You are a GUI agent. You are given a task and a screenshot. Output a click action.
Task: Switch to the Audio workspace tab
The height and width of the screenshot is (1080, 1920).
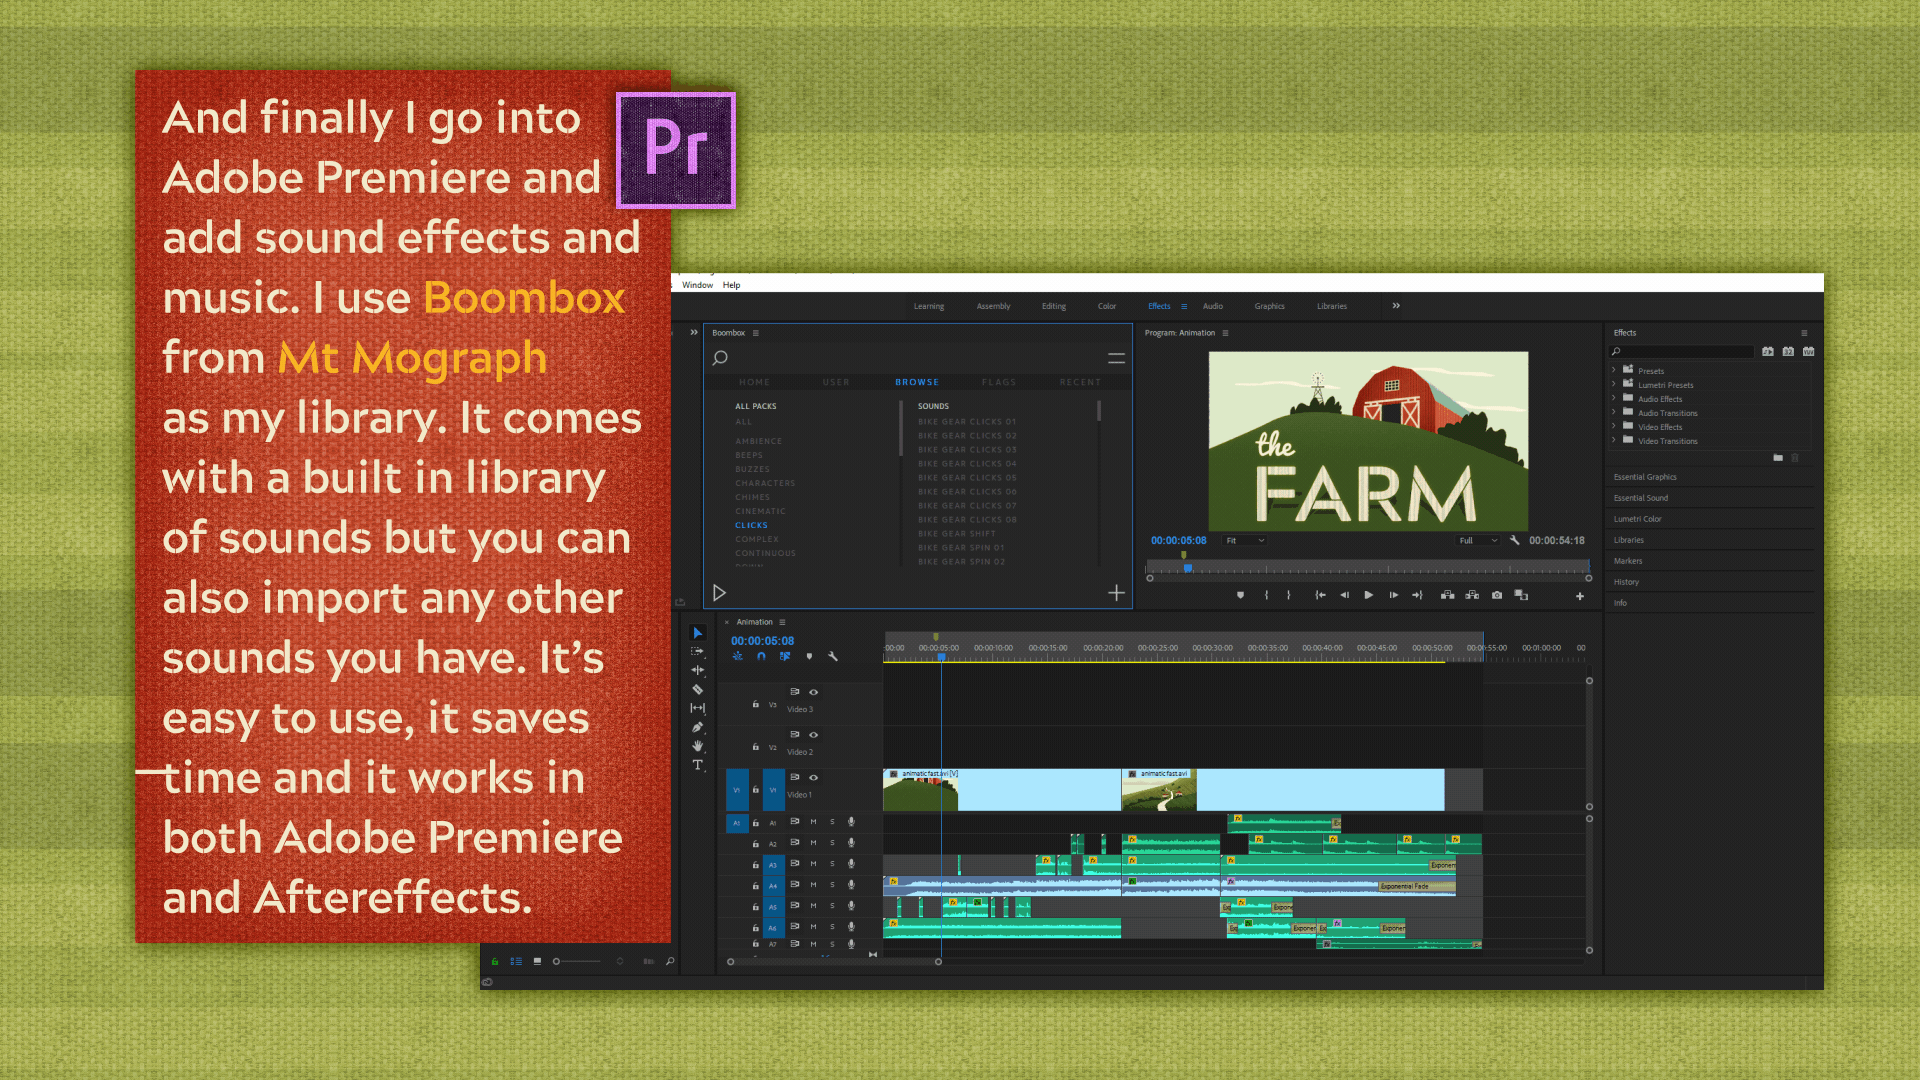point(1212,306)
